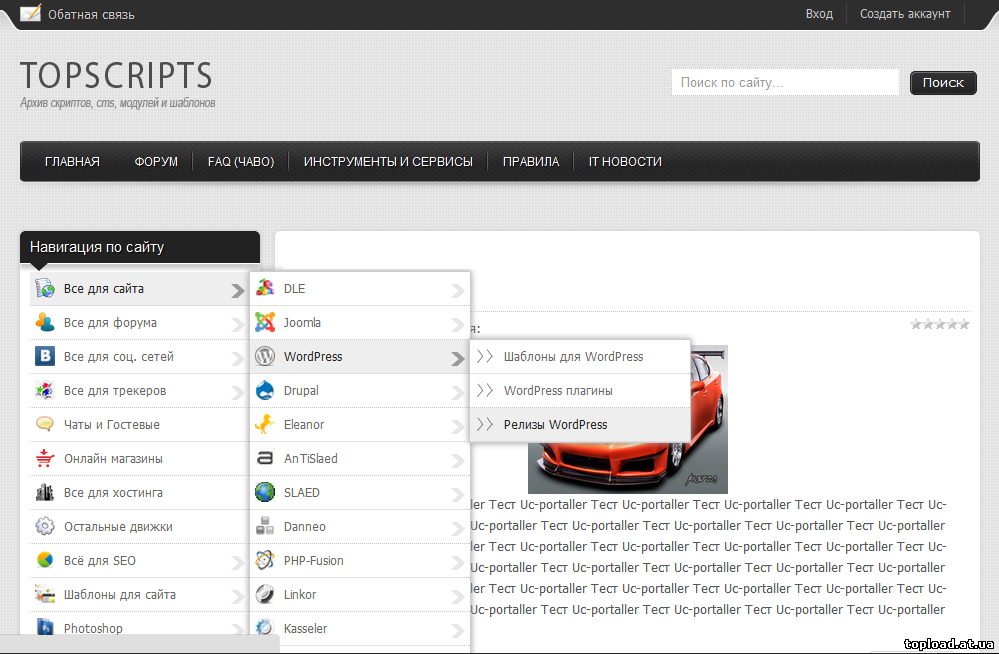Open ИНСТРУМЕНТЫ И СЕРВИСЫ menu item

[388, 161]
